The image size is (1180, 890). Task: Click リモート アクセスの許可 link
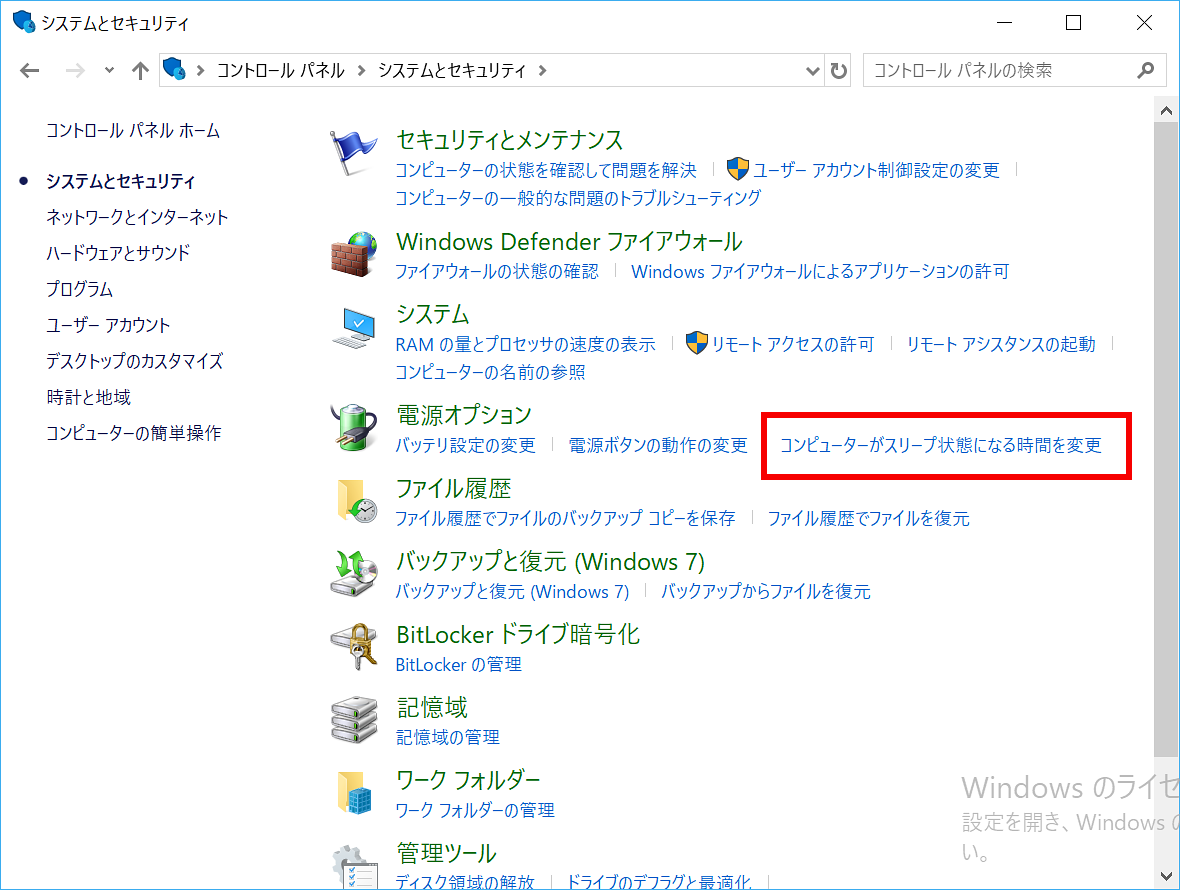pyautogui.click(x=793, y=344)
